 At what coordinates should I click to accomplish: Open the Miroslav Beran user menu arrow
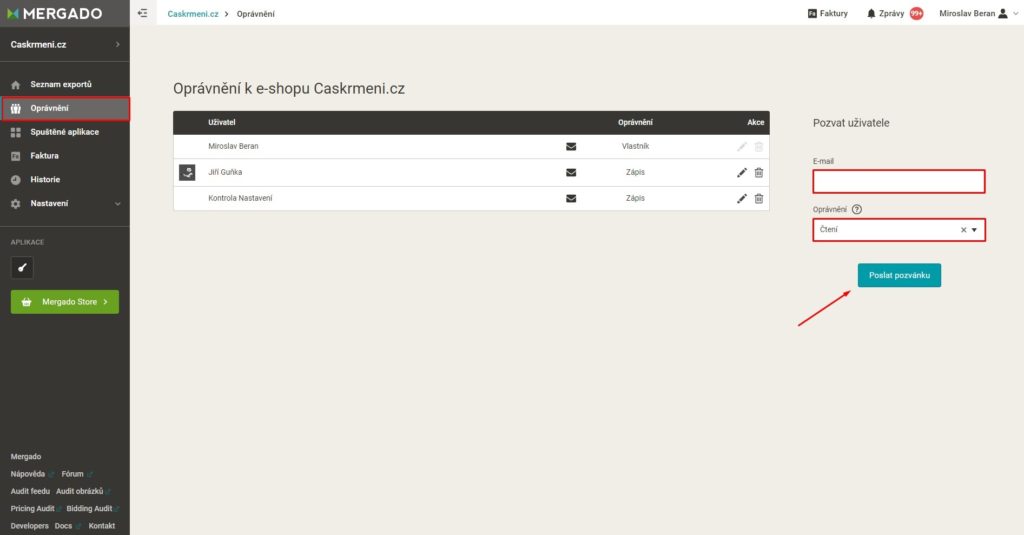click(x=1016, y=13)
